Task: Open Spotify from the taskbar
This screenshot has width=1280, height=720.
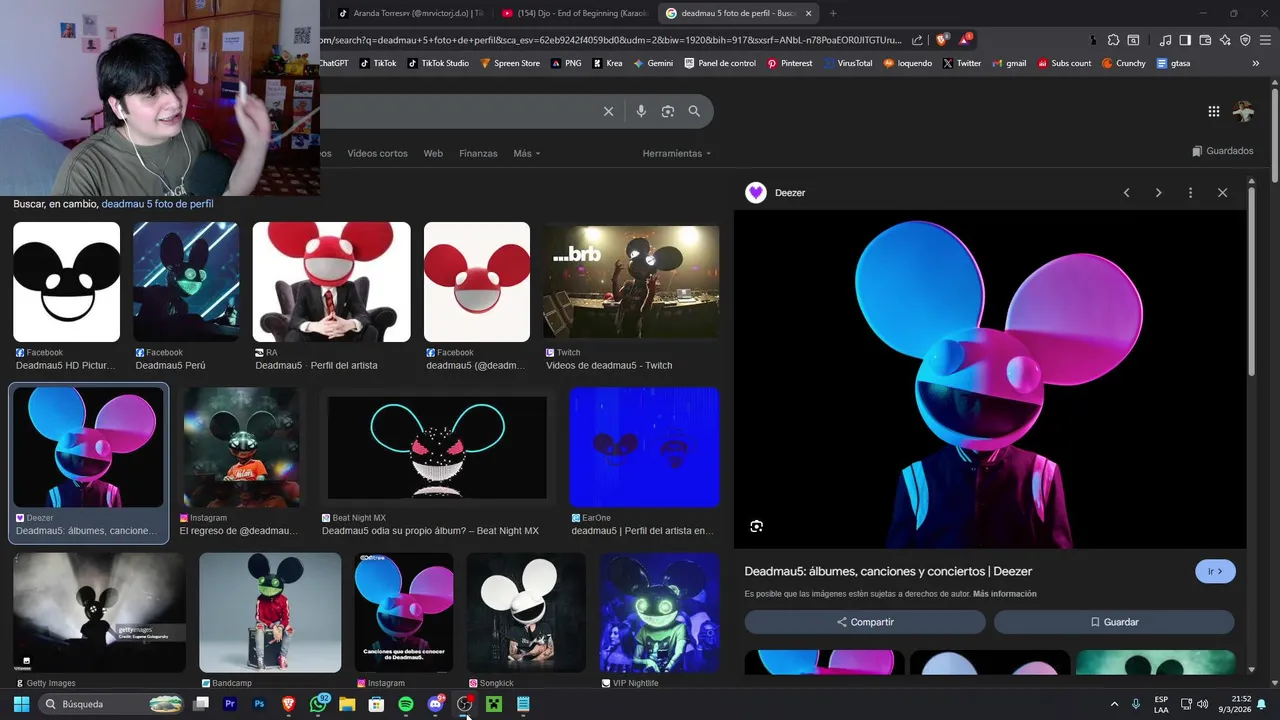Action: [x=405, y=704]
